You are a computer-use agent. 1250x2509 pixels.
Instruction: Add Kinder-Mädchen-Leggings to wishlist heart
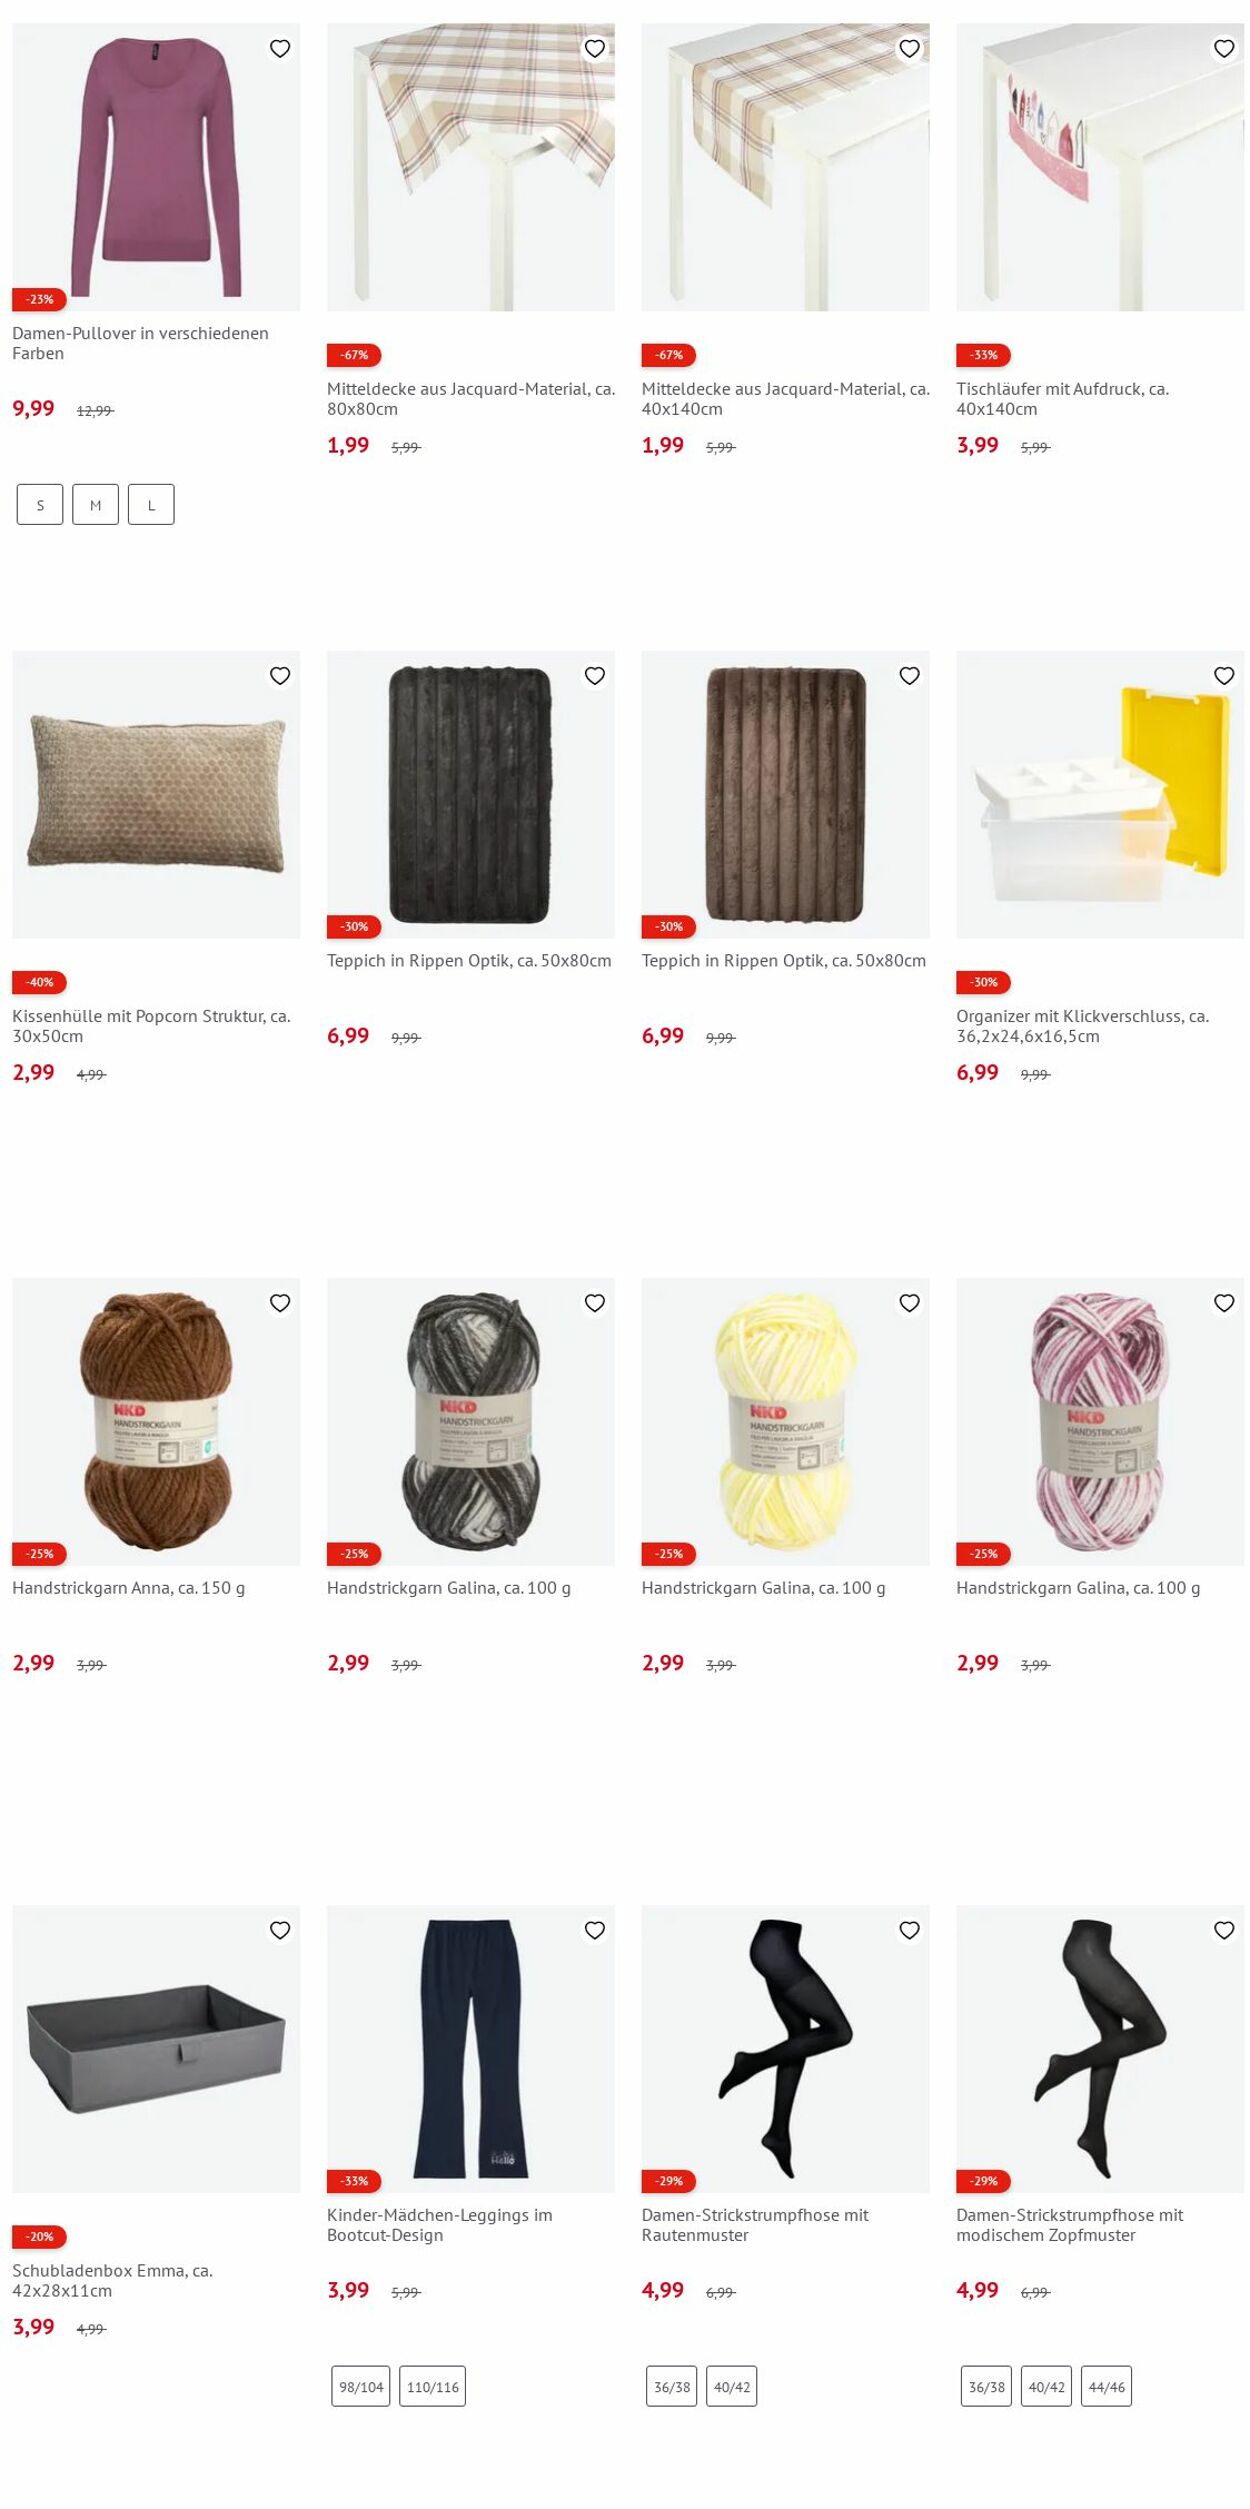tap(595, 1930)
